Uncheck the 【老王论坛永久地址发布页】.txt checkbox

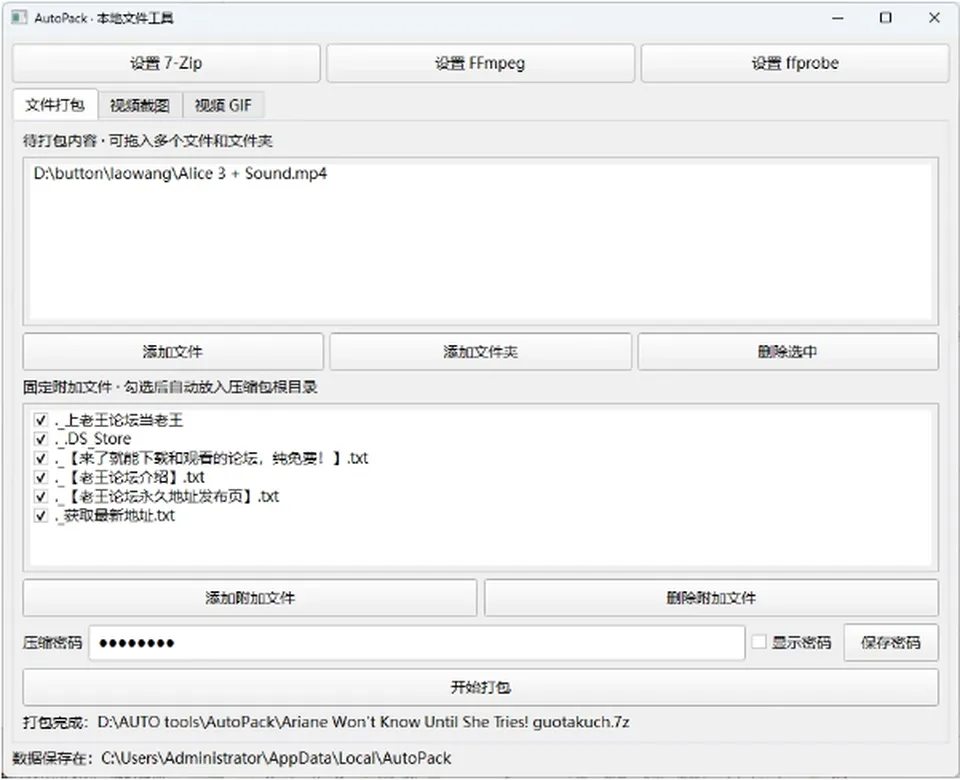click(x=40, y=496)
